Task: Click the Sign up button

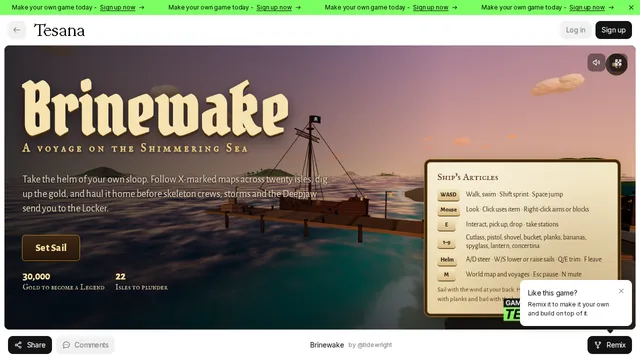Action: tap(613, 30)
